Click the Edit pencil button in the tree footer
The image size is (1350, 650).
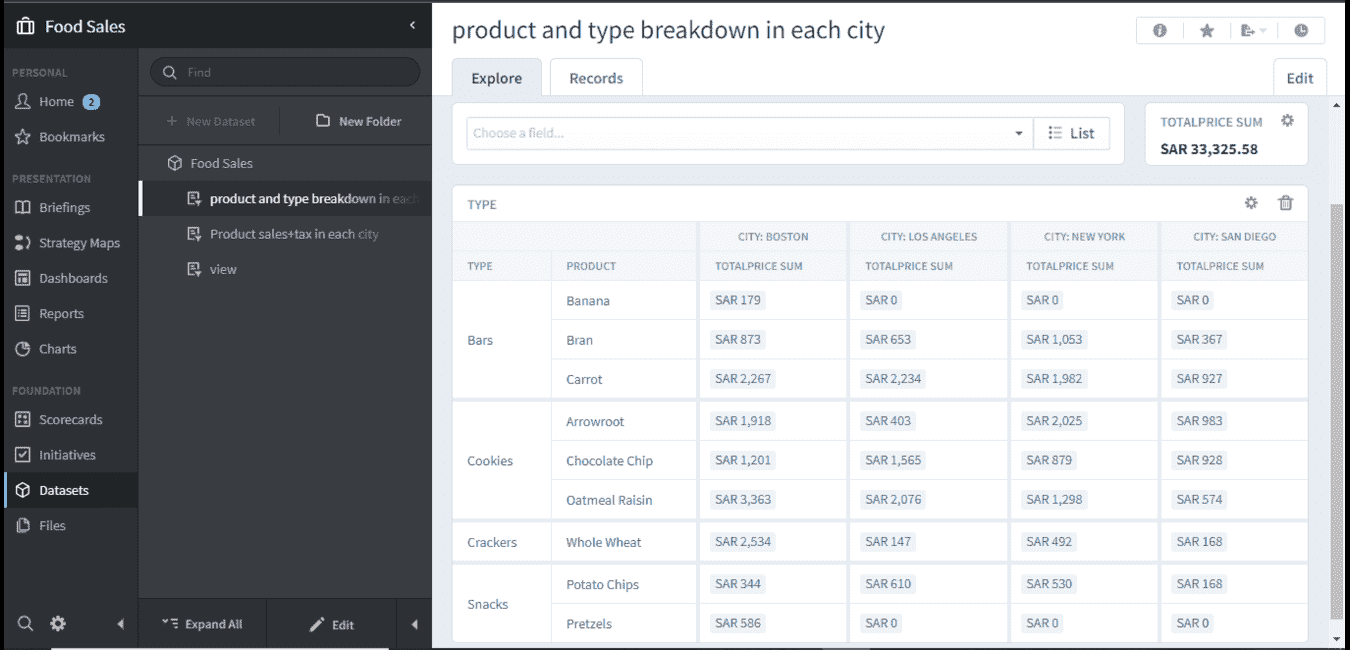click(331, 624)
